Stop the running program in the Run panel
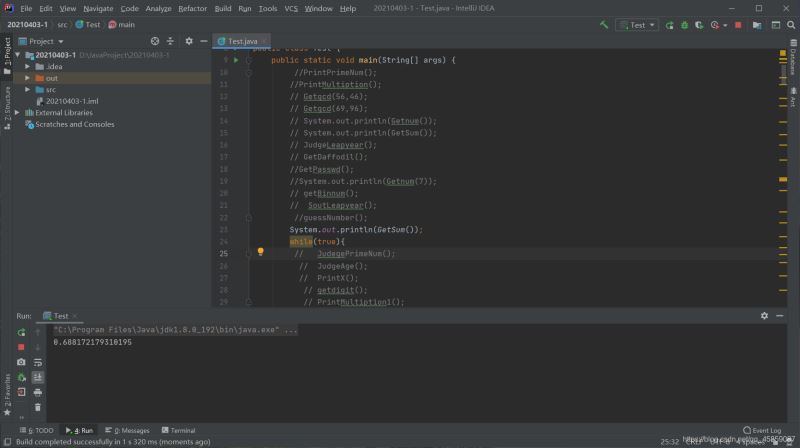The width and height of the screenshot is (800, 448). [x=21, y=347]
